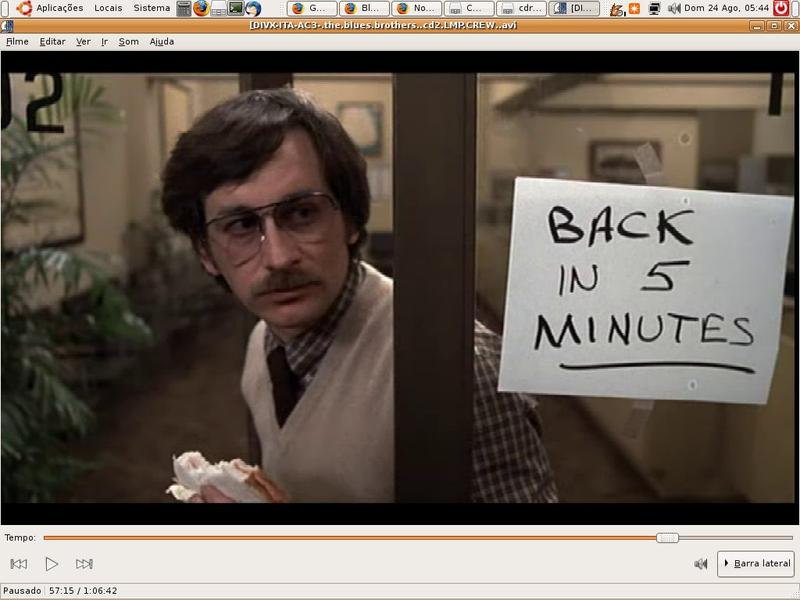Click the Ubuntu logo on the panel
The width and height of the screenshot is (800, 600).
tap(24, 8)
